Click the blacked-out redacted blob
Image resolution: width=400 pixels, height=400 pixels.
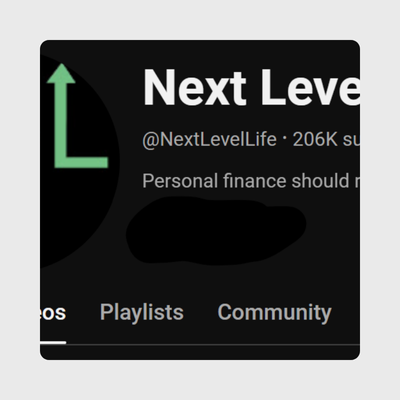(216, 231)
